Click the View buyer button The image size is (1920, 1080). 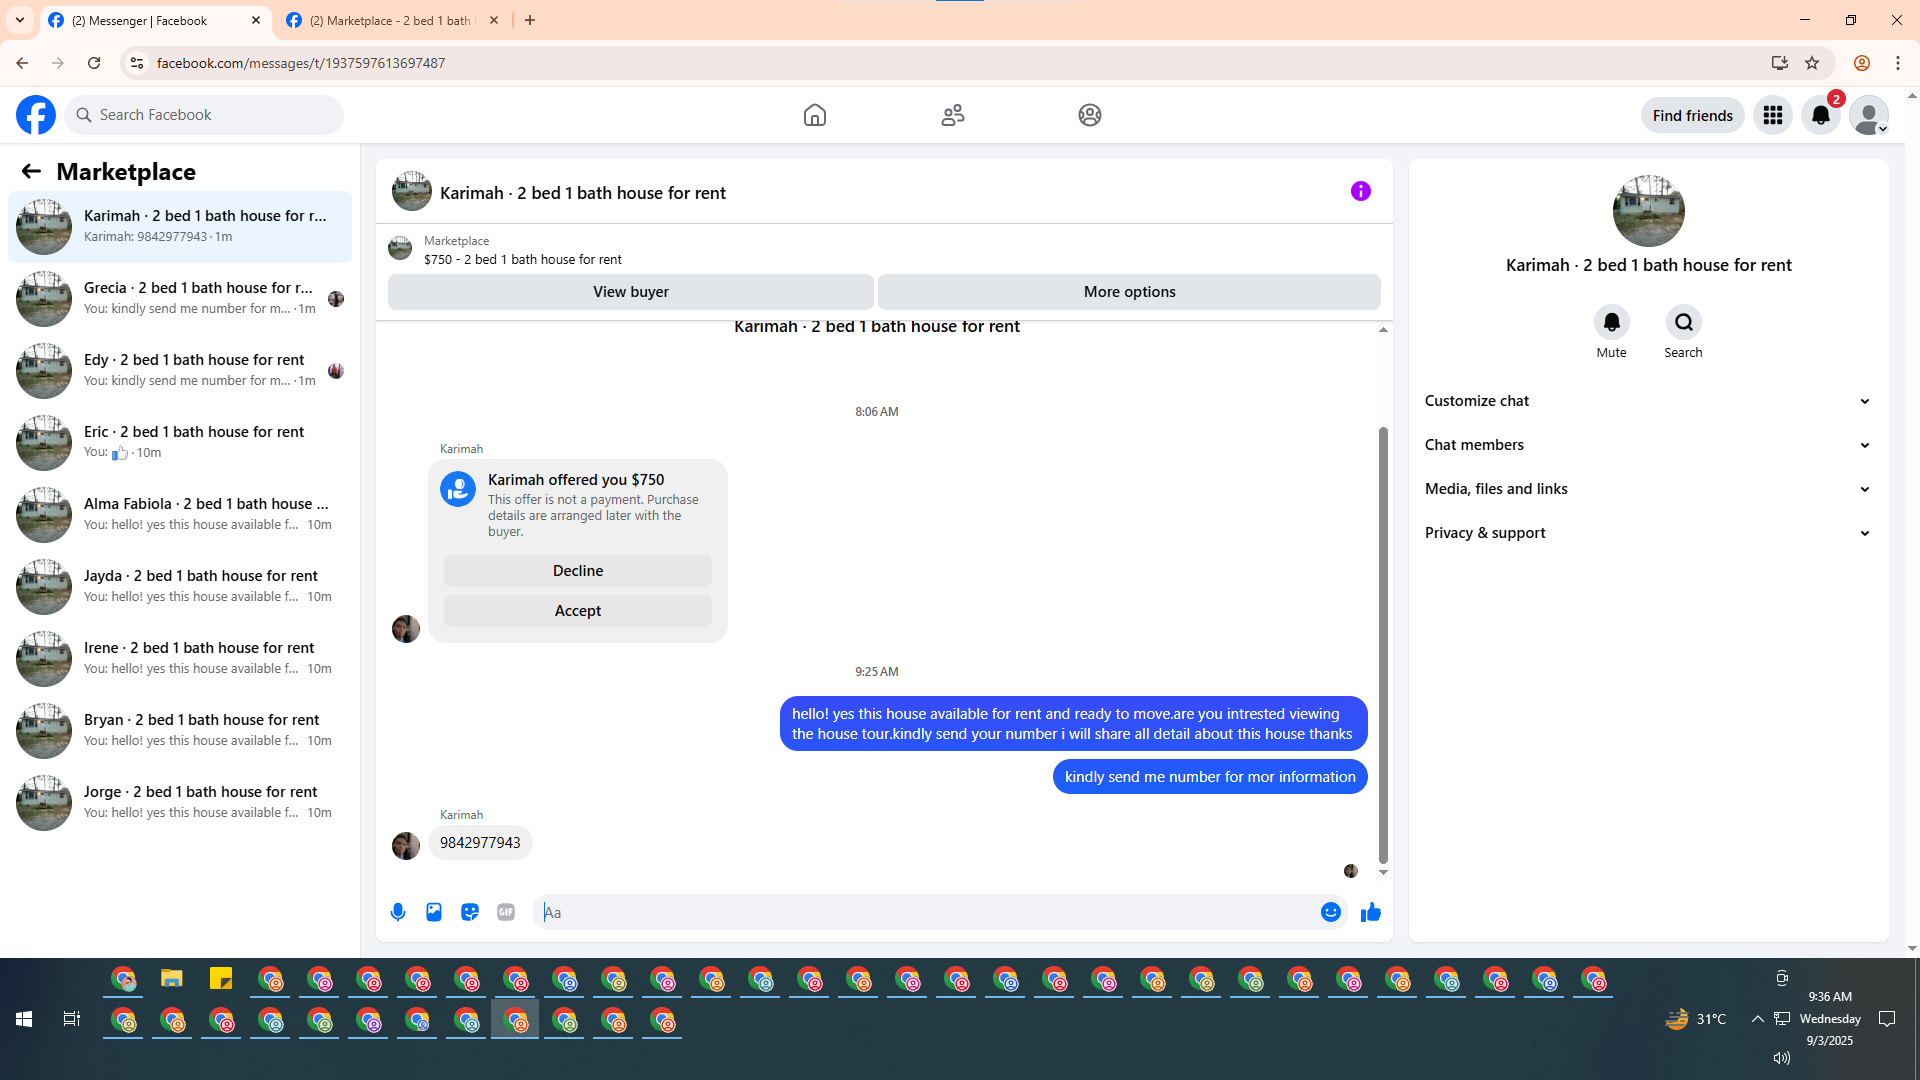click(x=631, y=292)
